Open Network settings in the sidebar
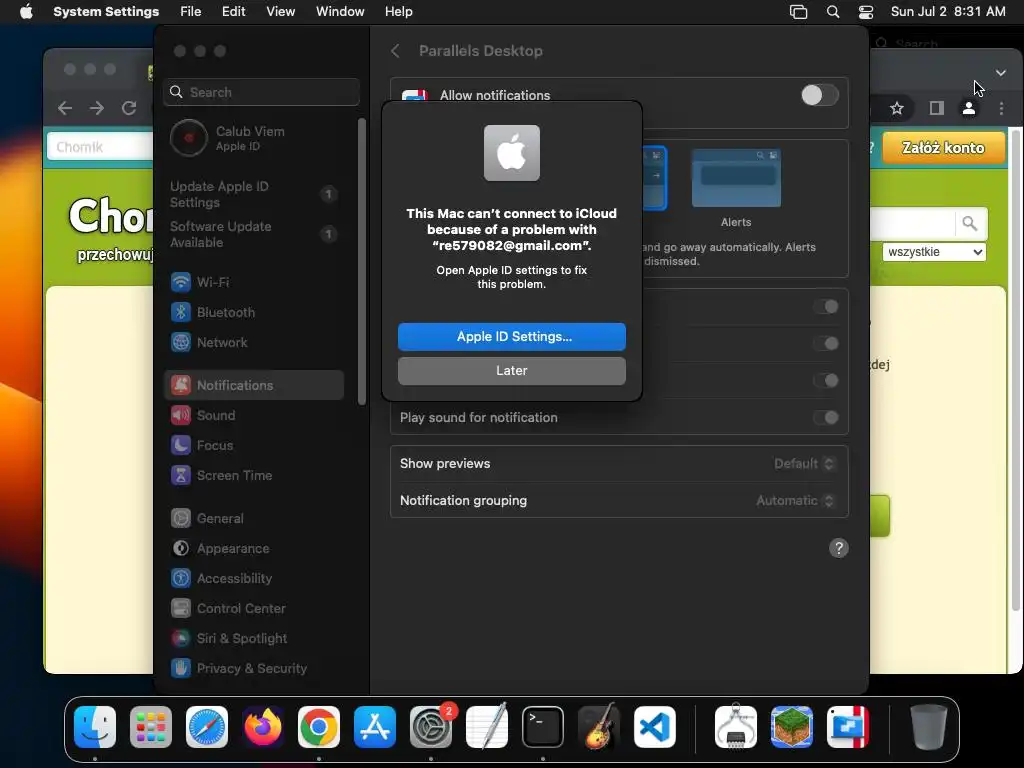Viewport: 1024px width, 768px height. [253, 342]
